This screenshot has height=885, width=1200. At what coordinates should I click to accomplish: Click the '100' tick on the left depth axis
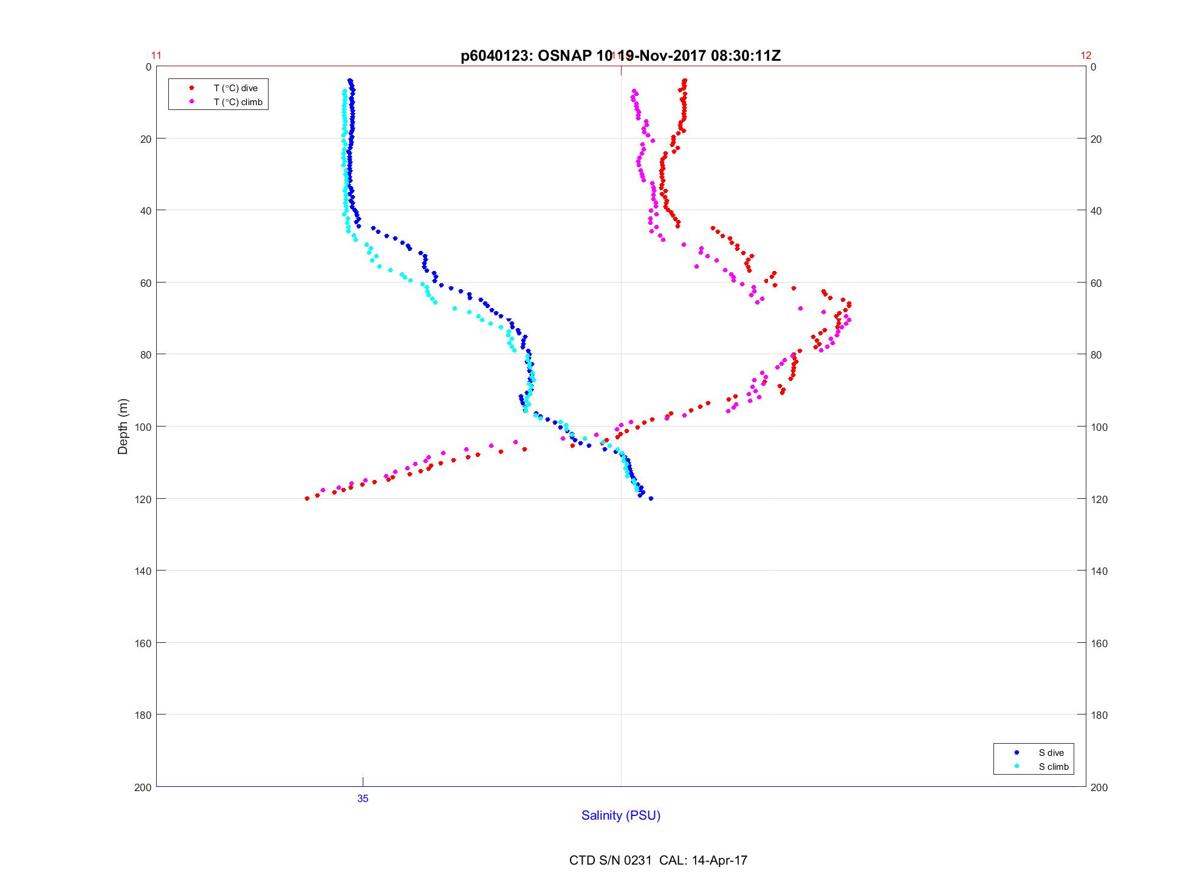pos(142,427)
